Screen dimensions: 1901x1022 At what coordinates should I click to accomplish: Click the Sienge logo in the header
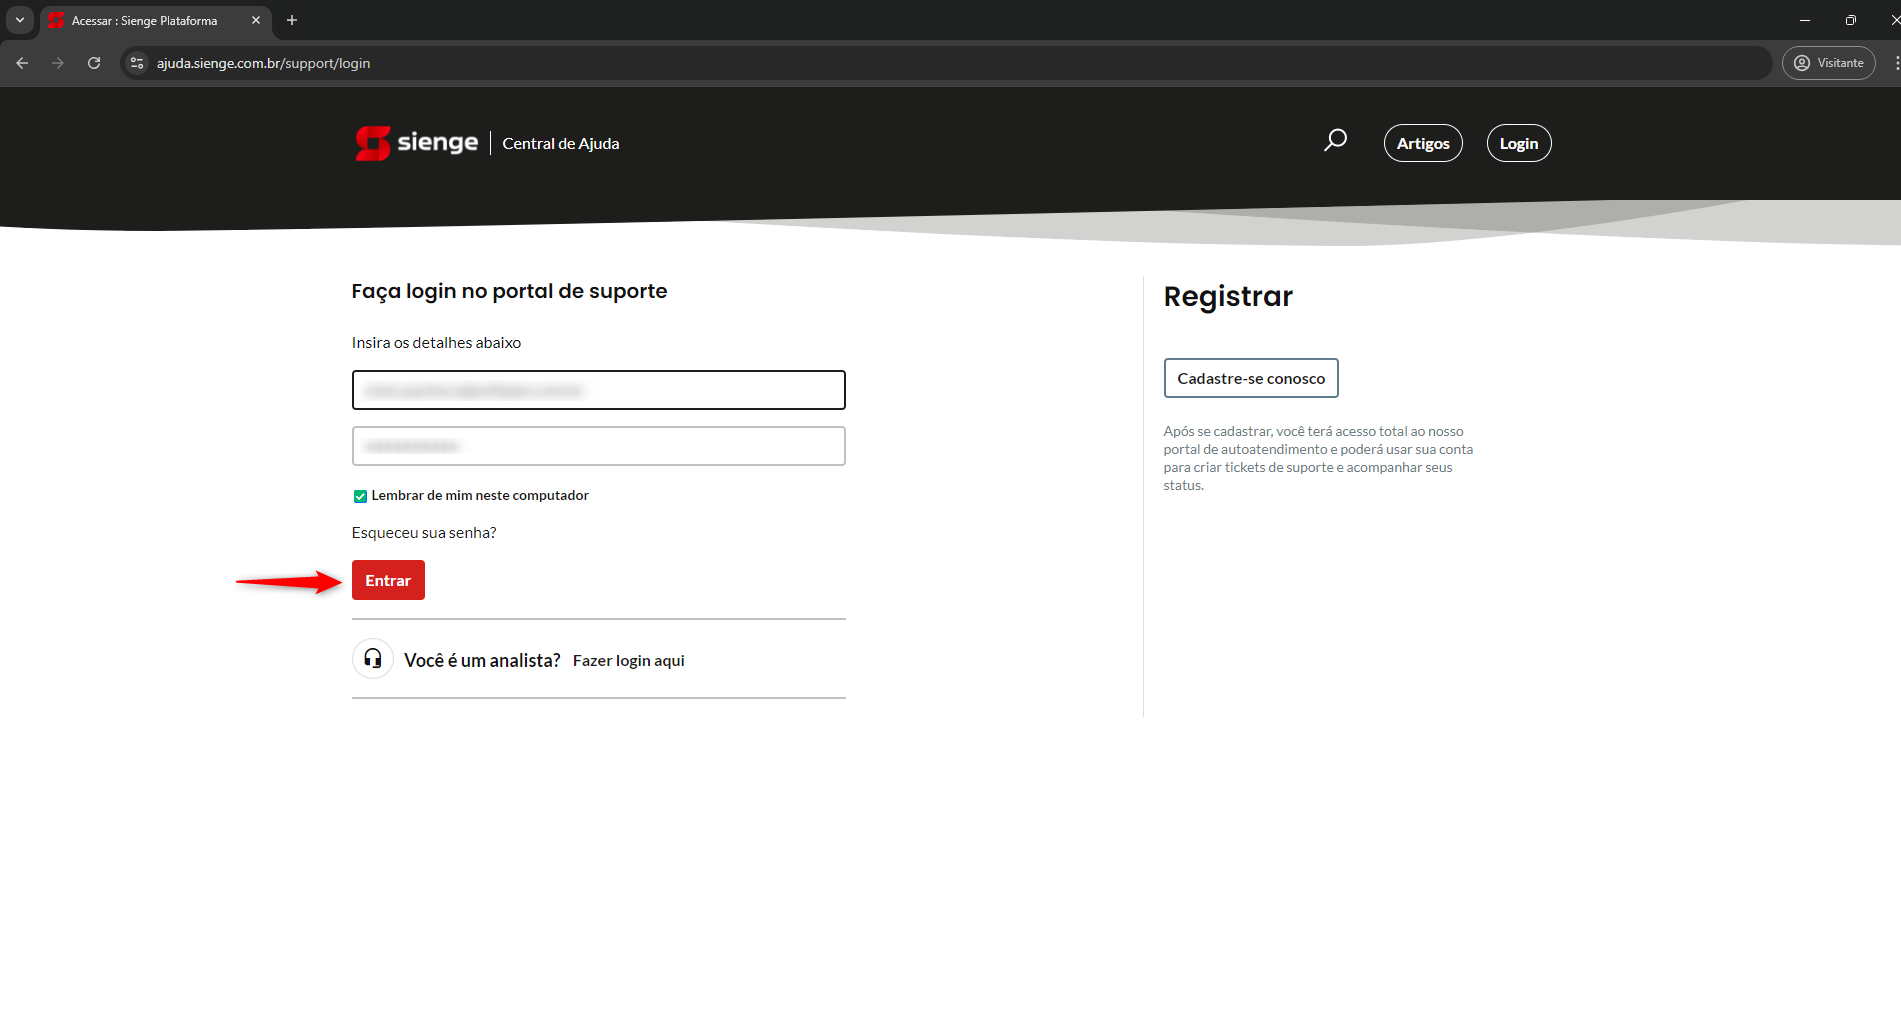pos(417,143)
